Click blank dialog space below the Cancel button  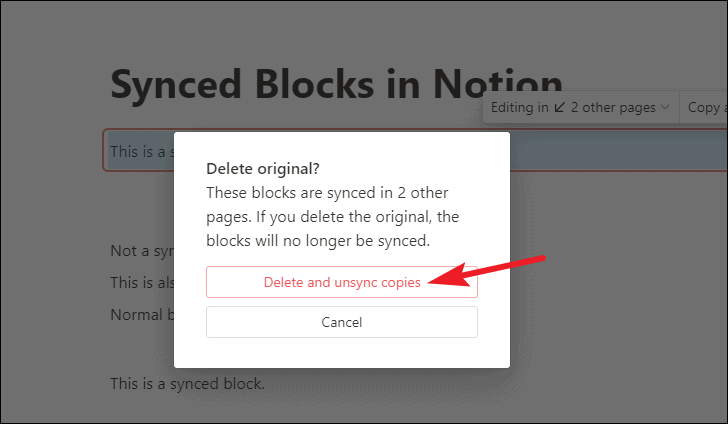(342, 353)
